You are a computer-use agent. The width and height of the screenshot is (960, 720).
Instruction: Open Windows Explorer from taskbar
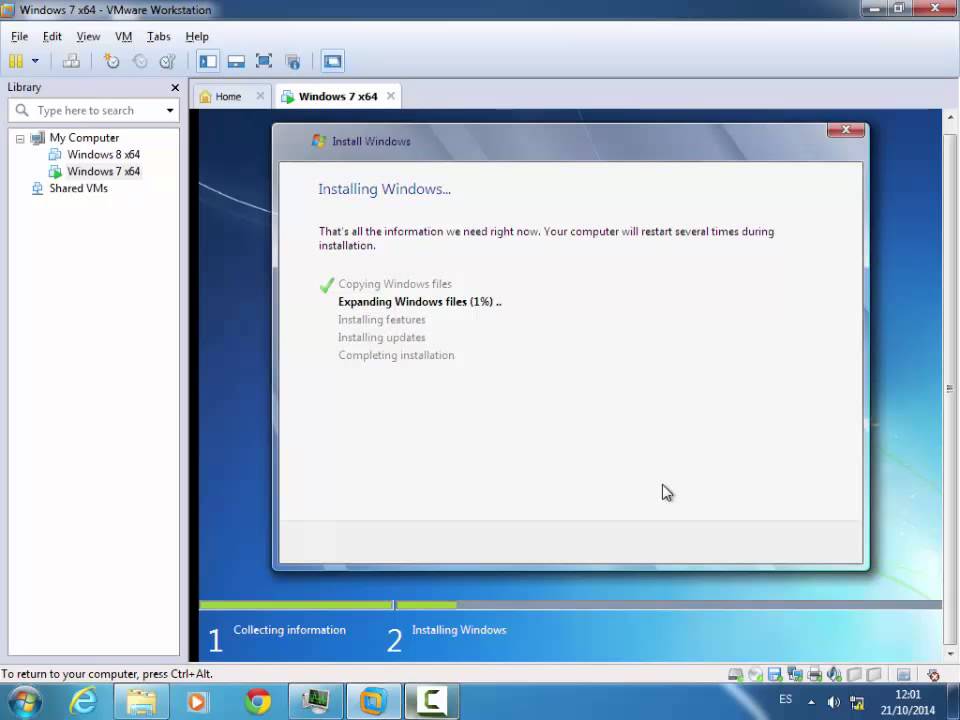coord(140,702)
